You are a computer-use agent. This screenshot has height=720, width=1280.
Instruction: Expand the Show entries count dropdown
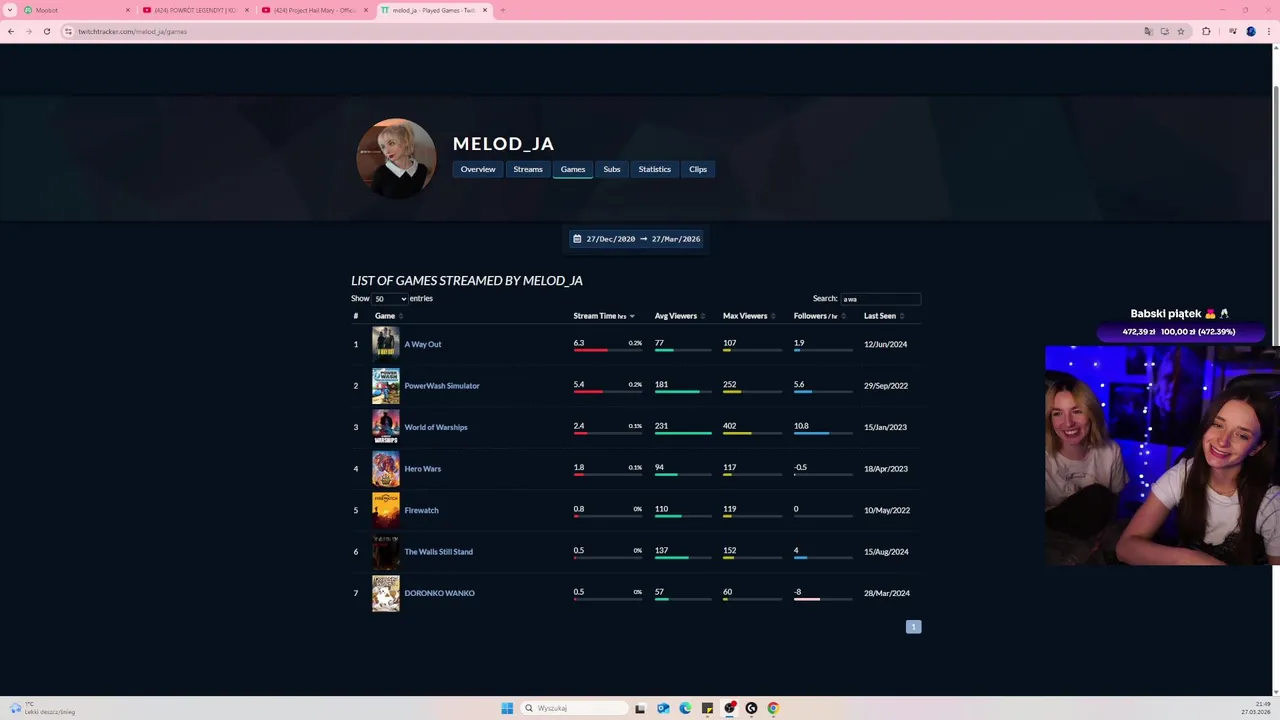point(390,299)
